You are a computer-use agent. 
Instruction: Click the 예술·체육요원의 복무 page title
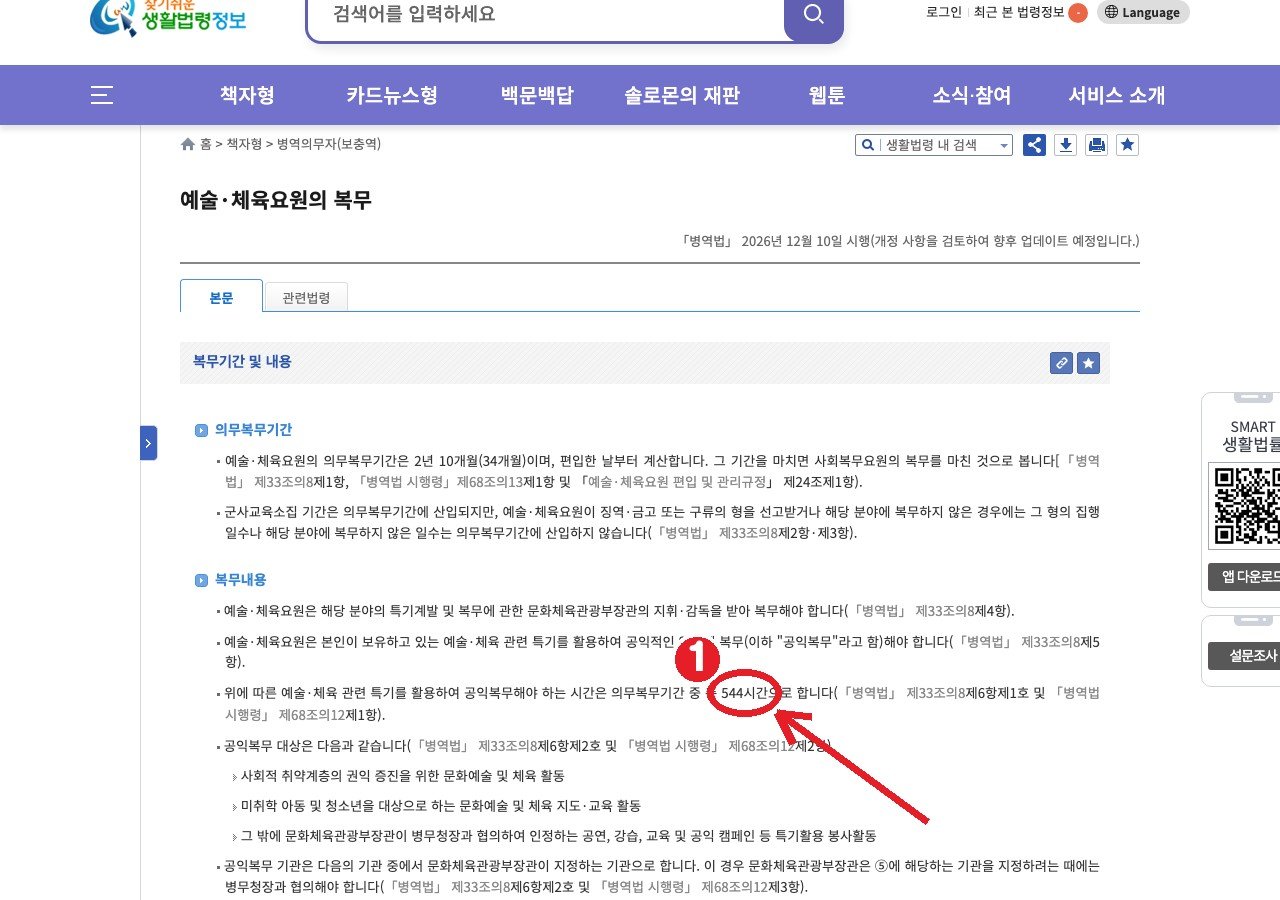(276, 200)
